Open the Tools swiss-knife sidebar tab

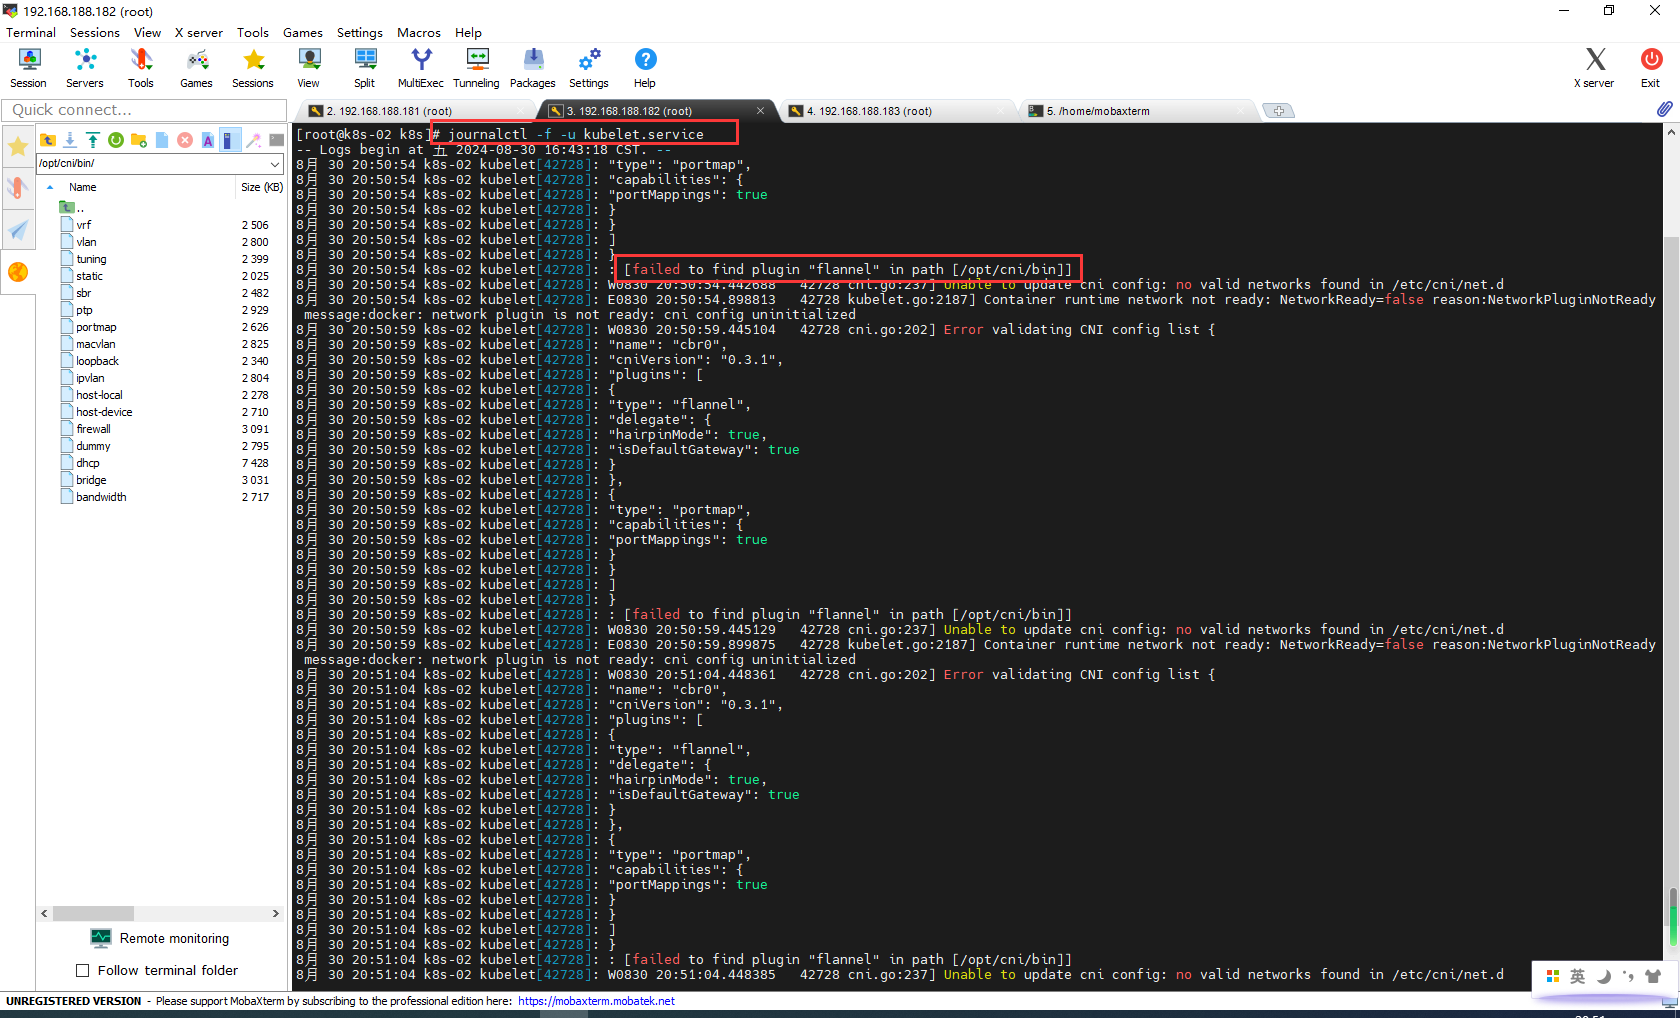[x=18, y=188]
